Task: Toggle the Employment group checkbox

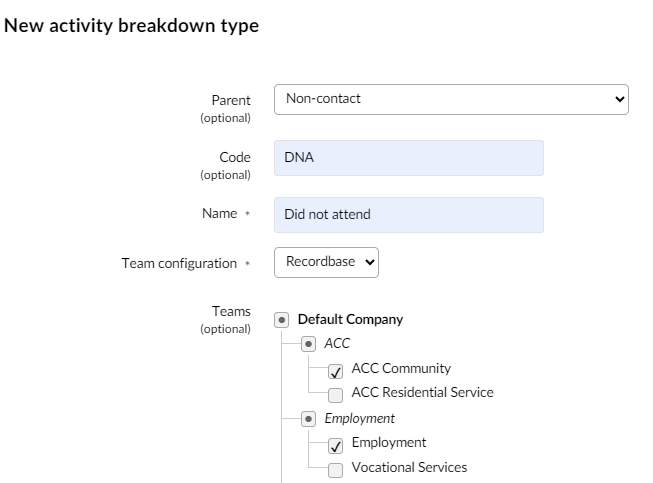Action: point(308,419)
